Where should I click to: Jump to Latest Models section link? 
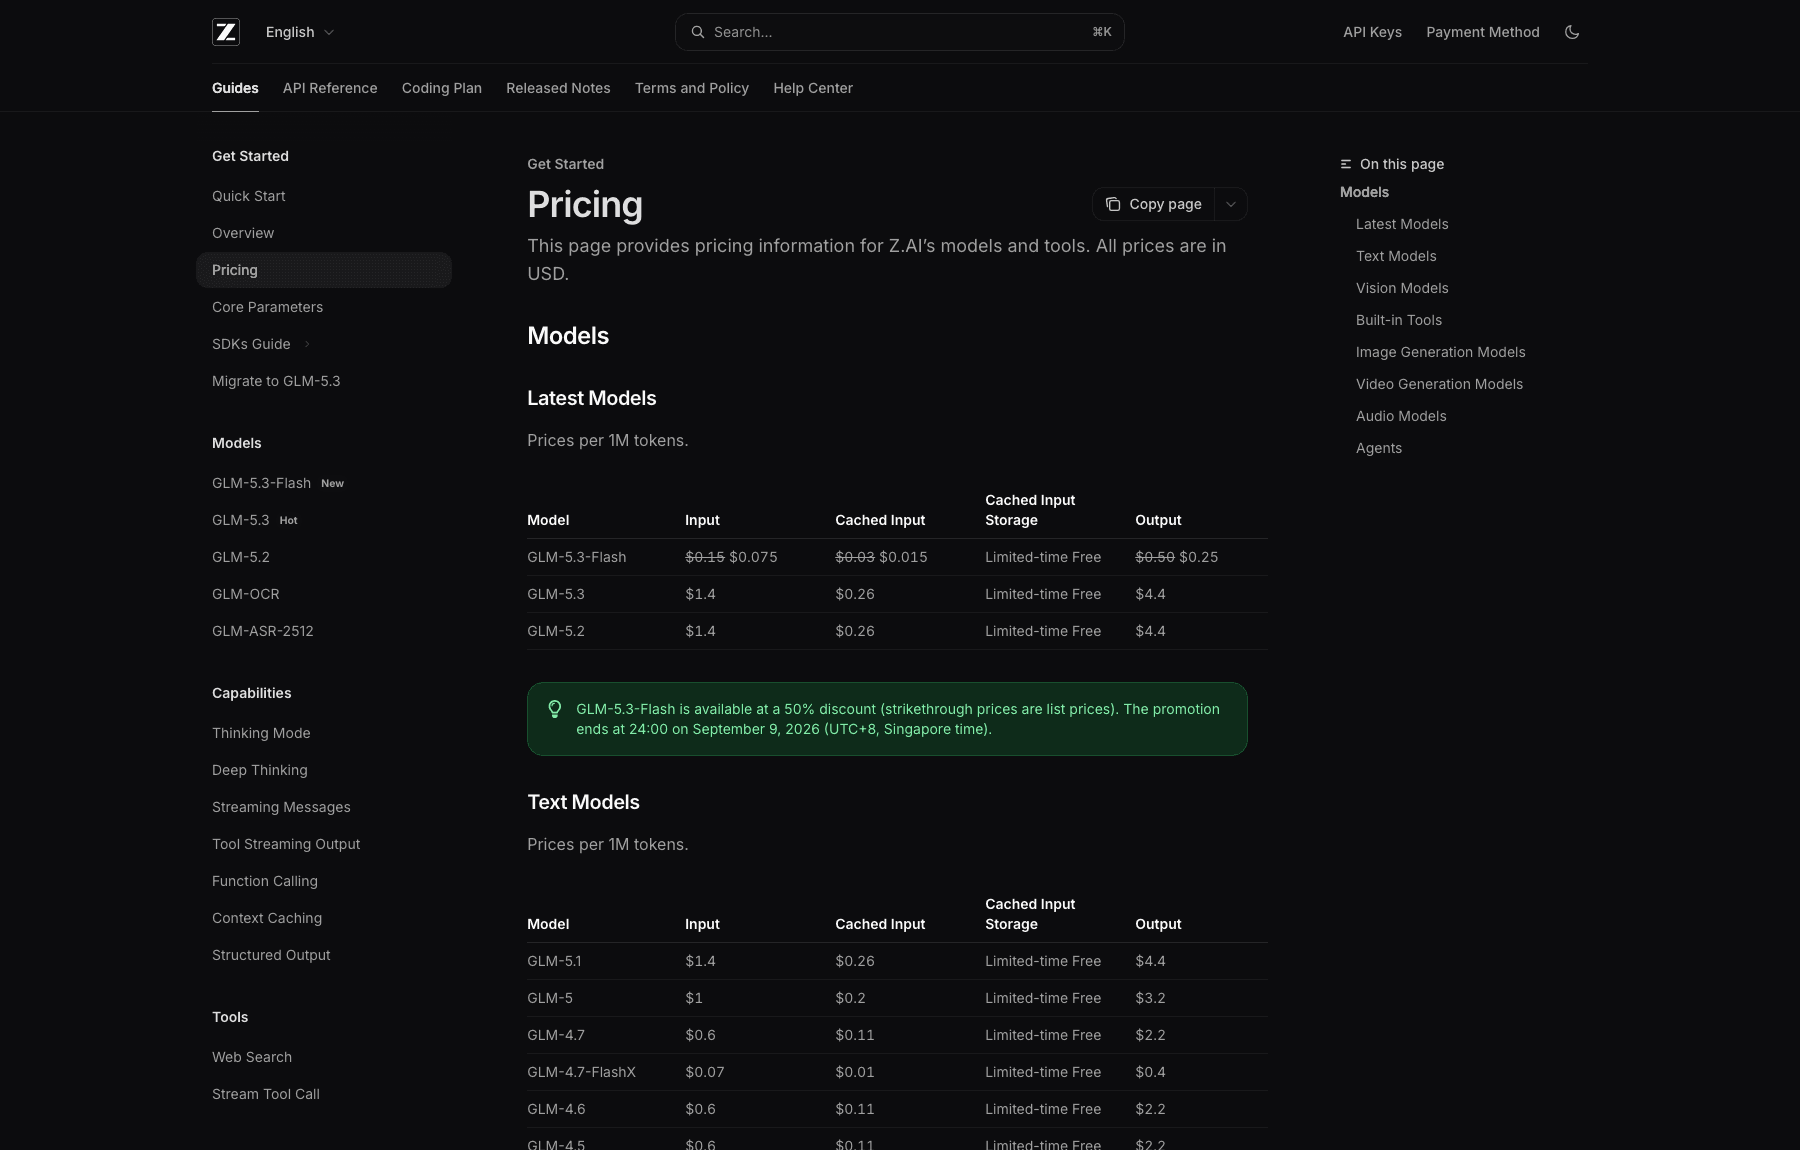point(1402,224)
